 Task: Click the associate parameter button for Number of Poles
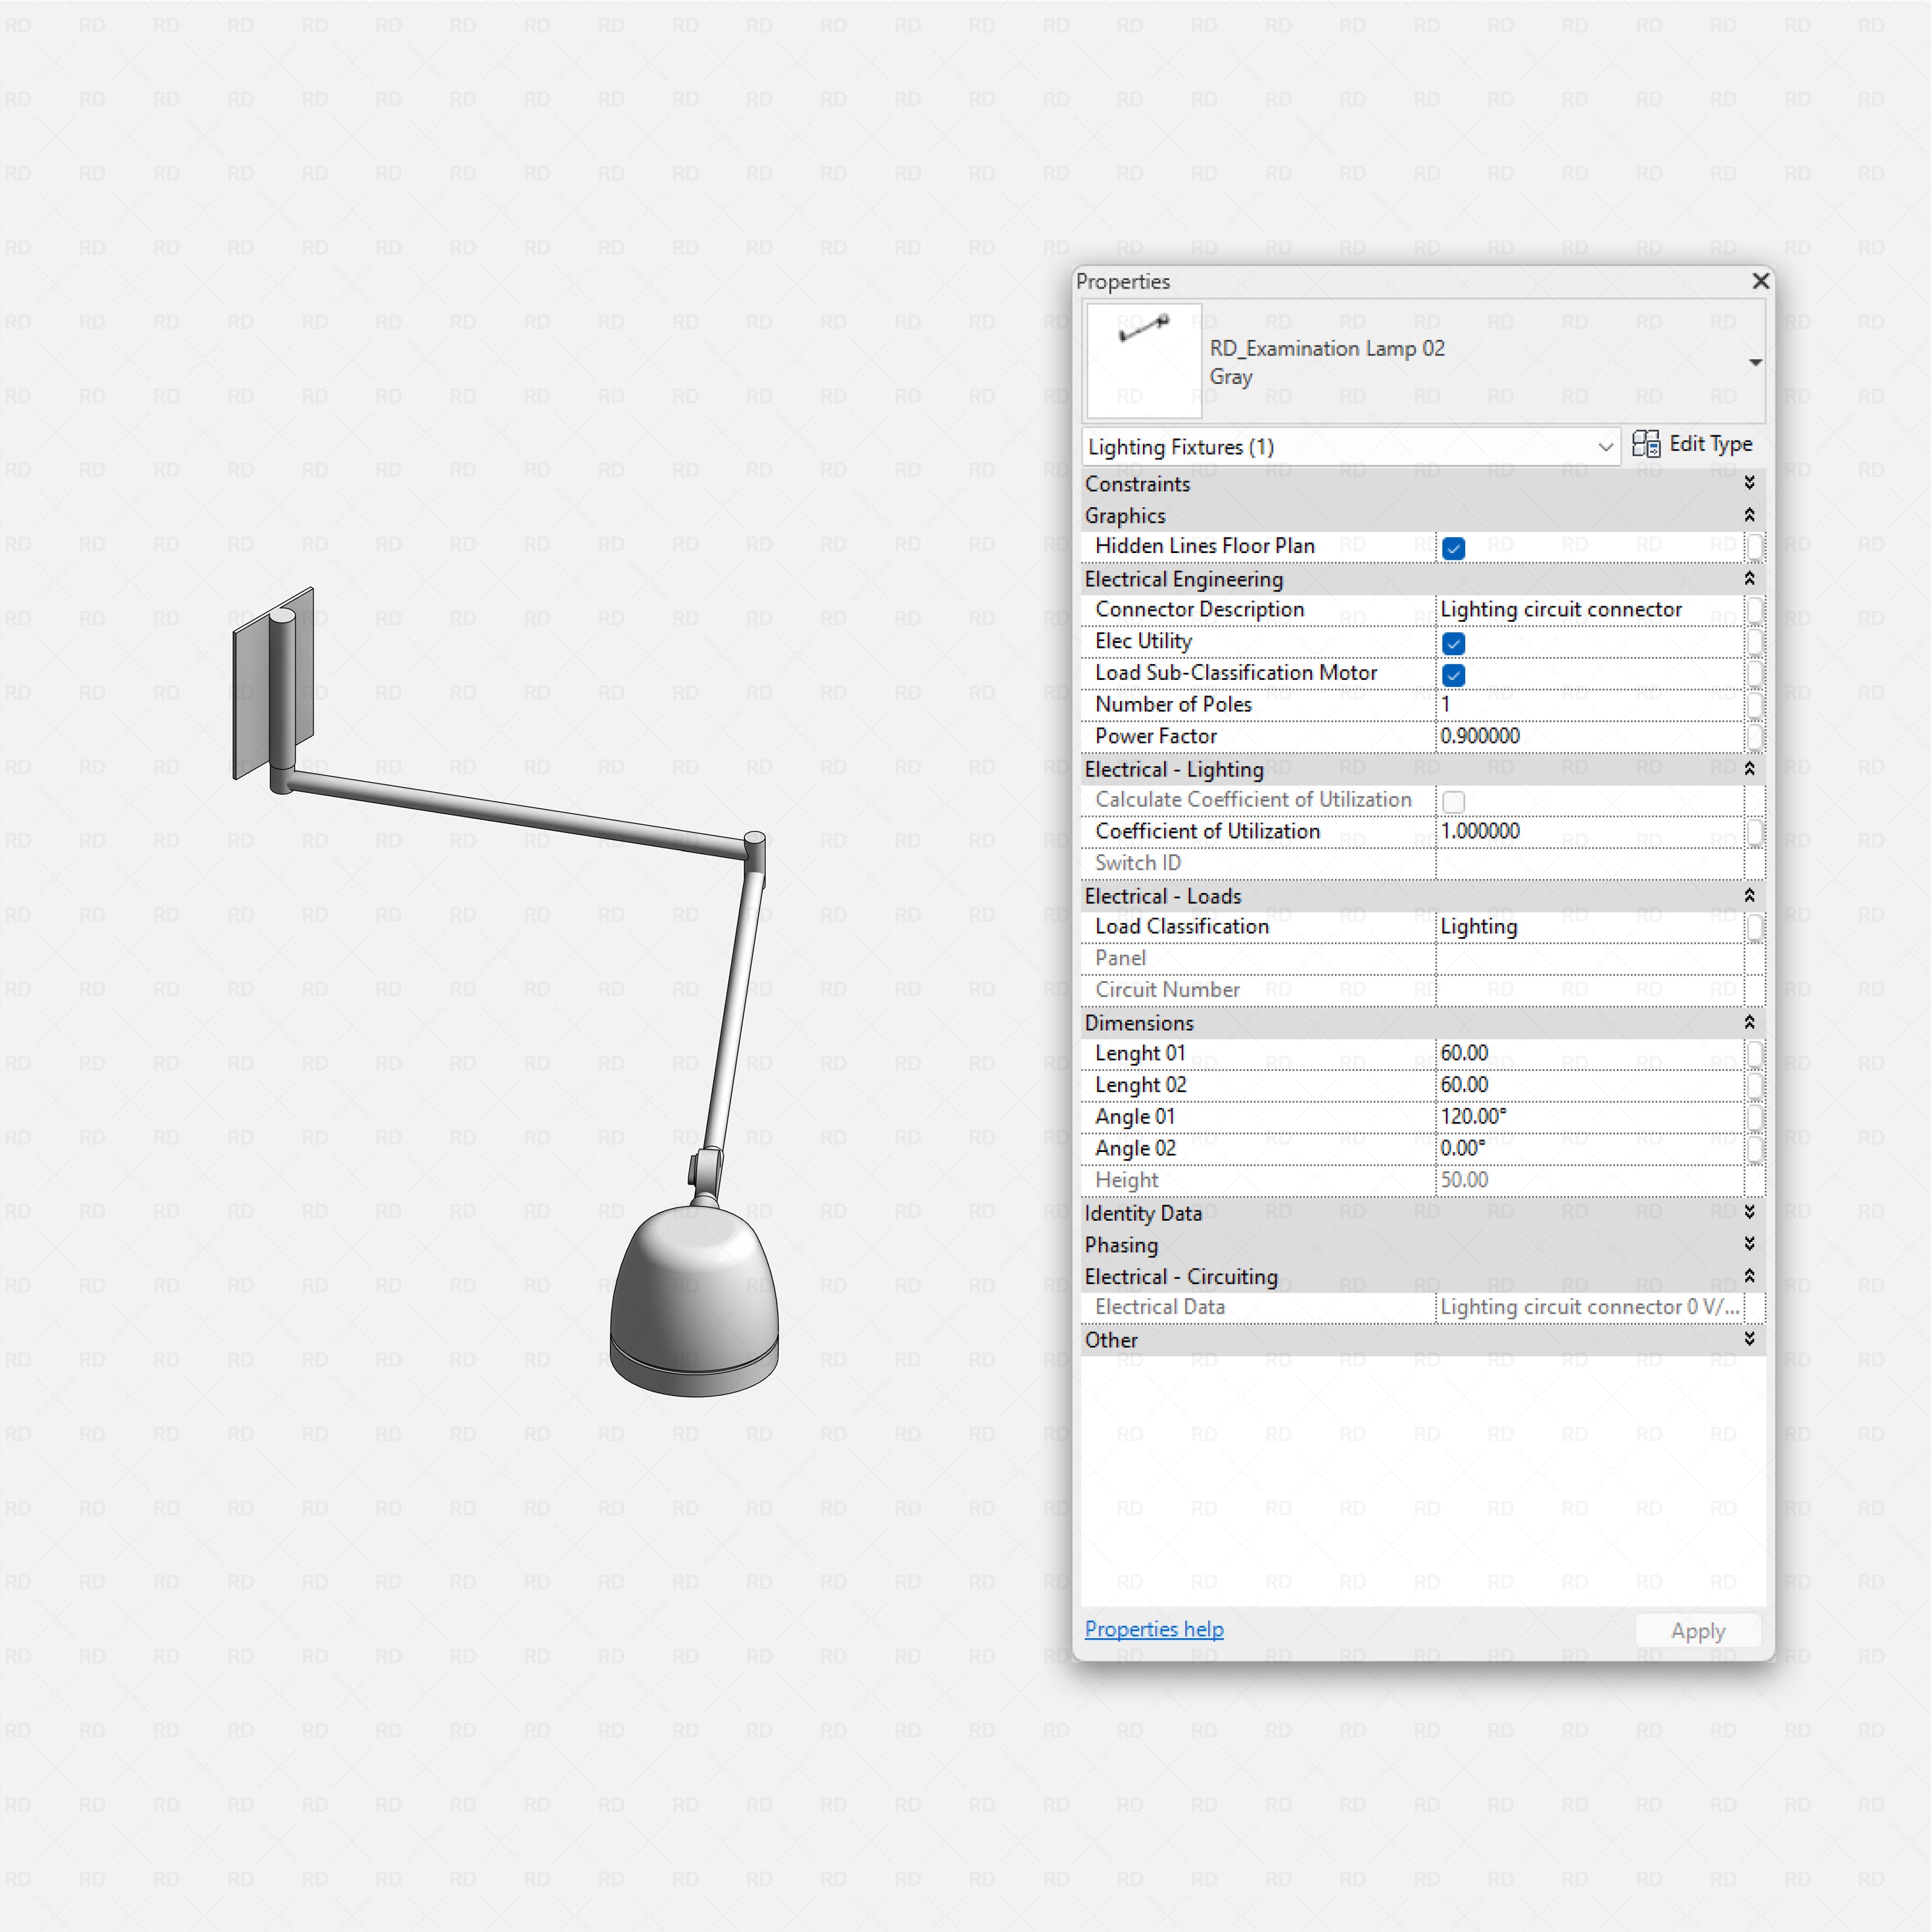pyautogui.click(x=1757, y=705)
